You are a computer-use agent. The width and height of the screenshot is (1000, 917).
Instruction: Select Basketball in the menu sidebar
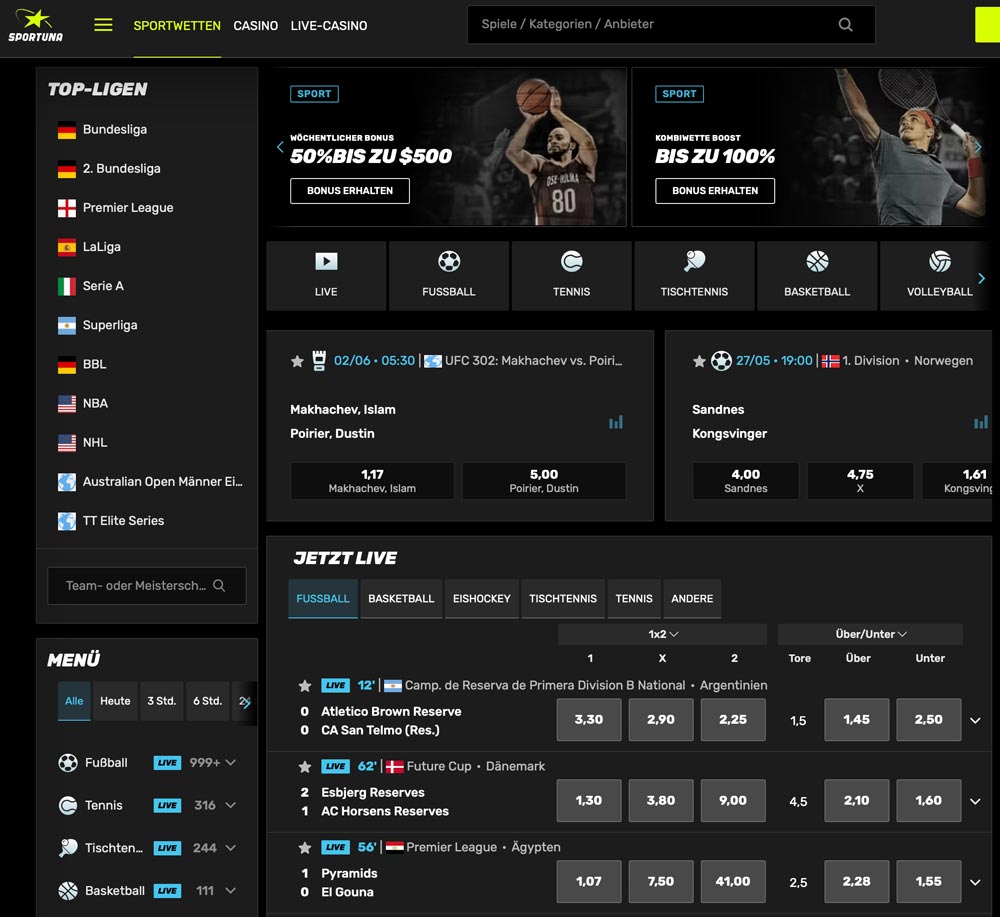click(115, 891)
